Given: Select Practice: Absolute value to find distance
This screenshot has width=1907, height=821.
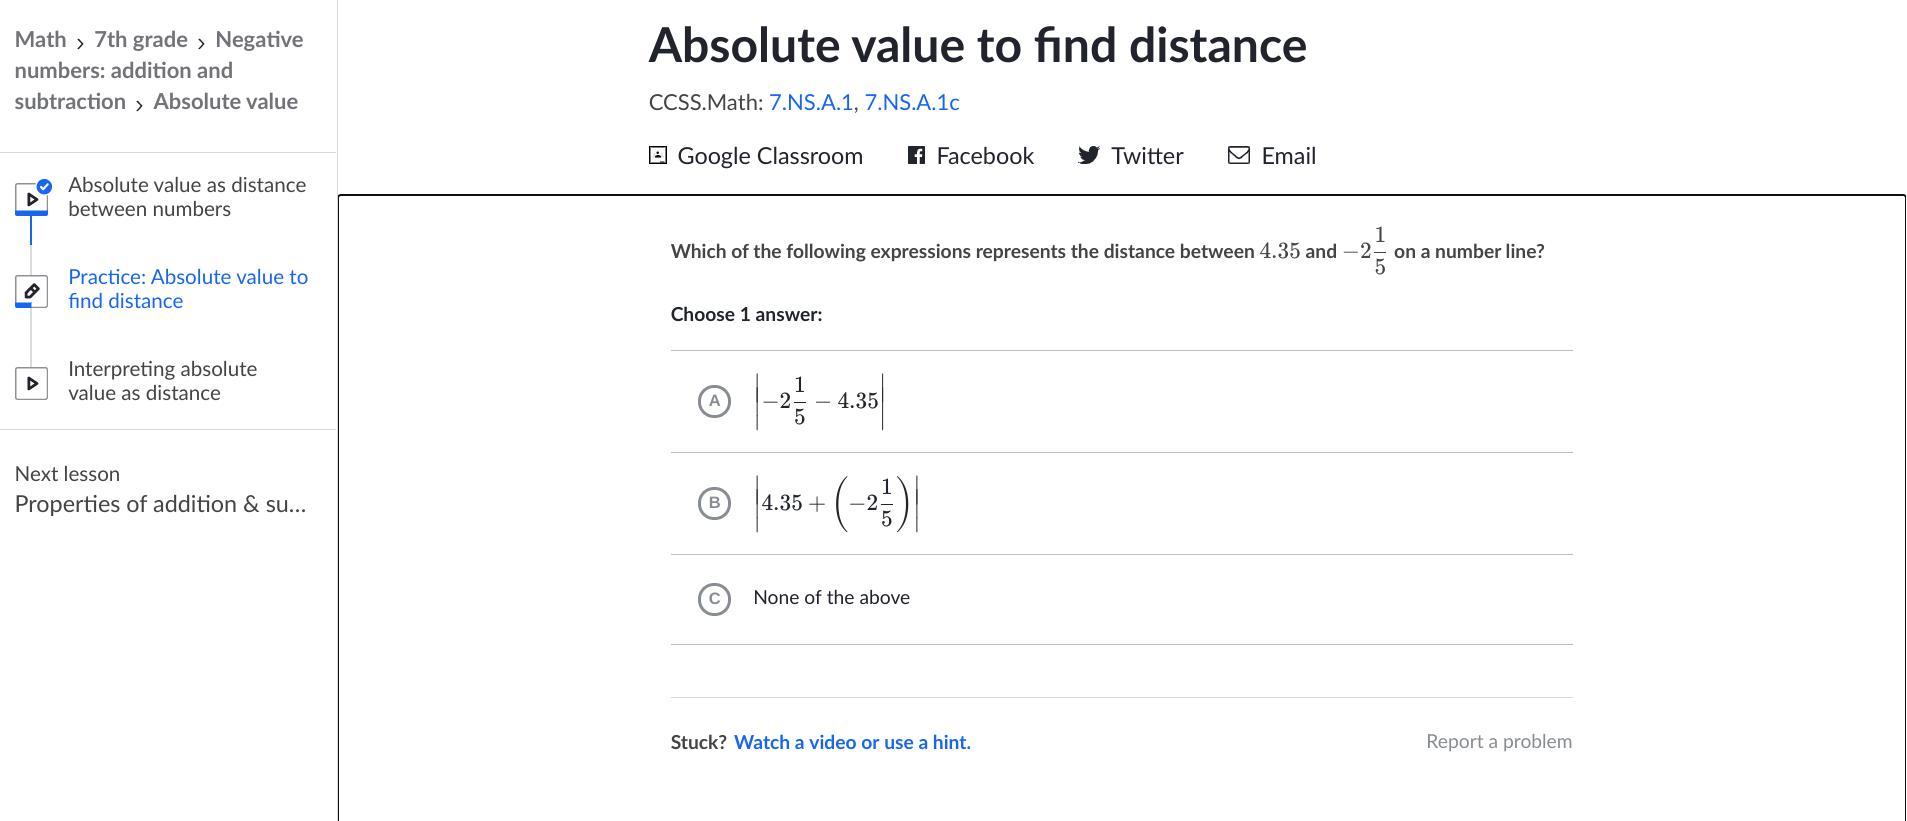Looking at the screenshot, I should coord(188,289).
